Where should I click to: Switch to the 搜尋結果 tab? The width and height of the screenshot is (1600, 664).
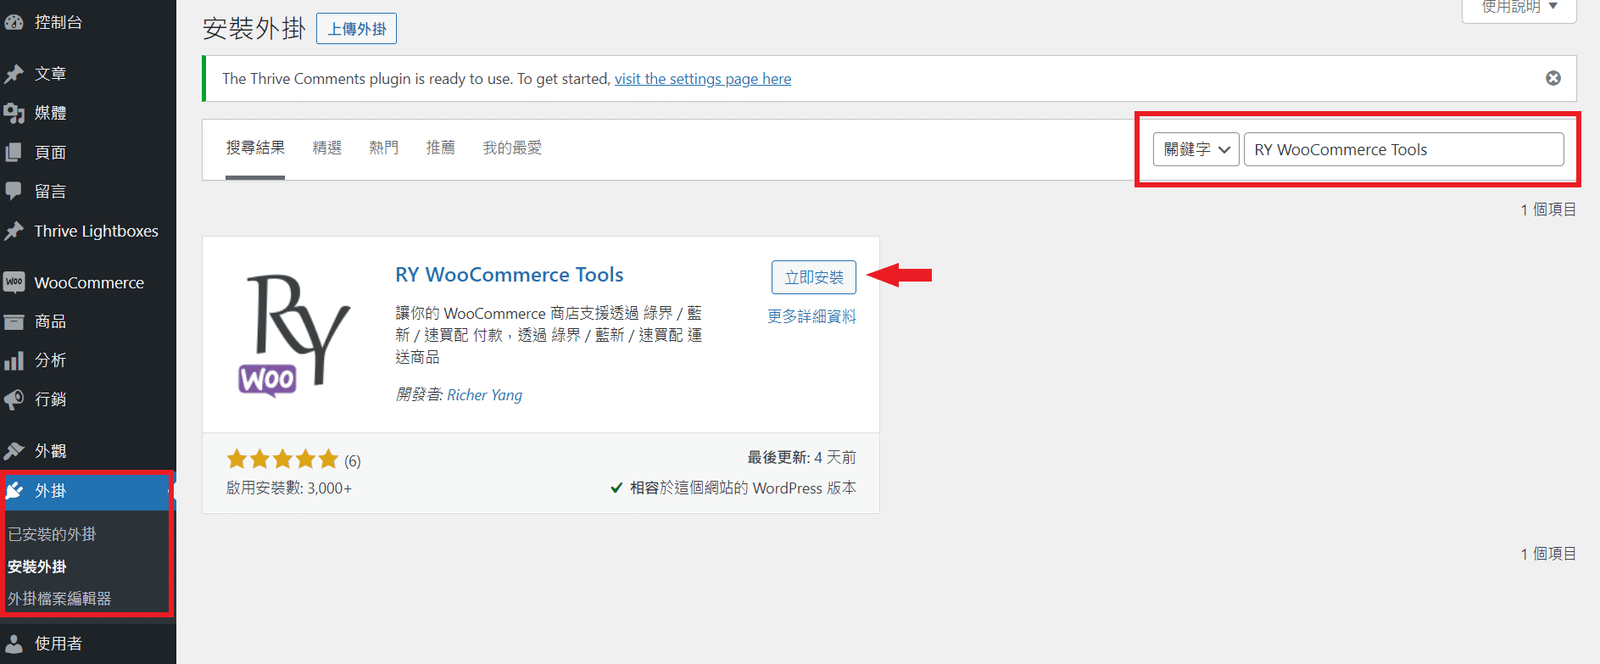255,148
